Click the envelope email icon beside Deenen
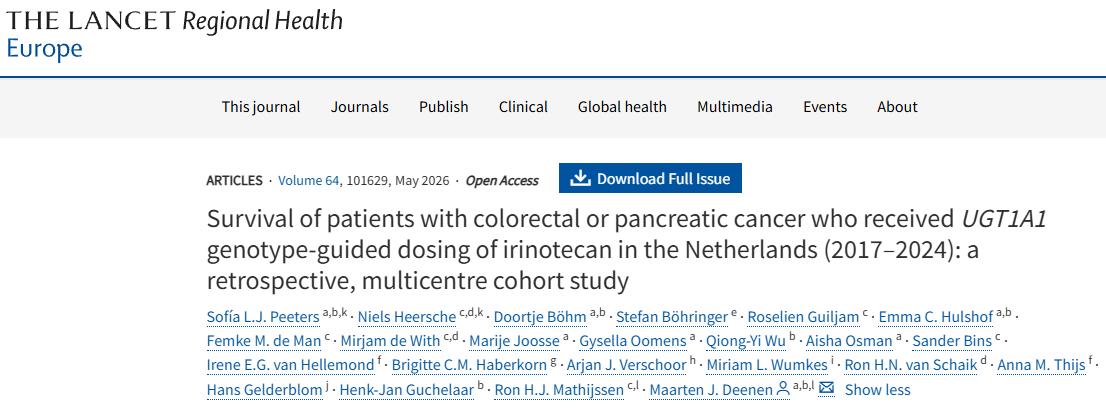This screenshot has width=1106, height=408. click(x=826, y=389)
